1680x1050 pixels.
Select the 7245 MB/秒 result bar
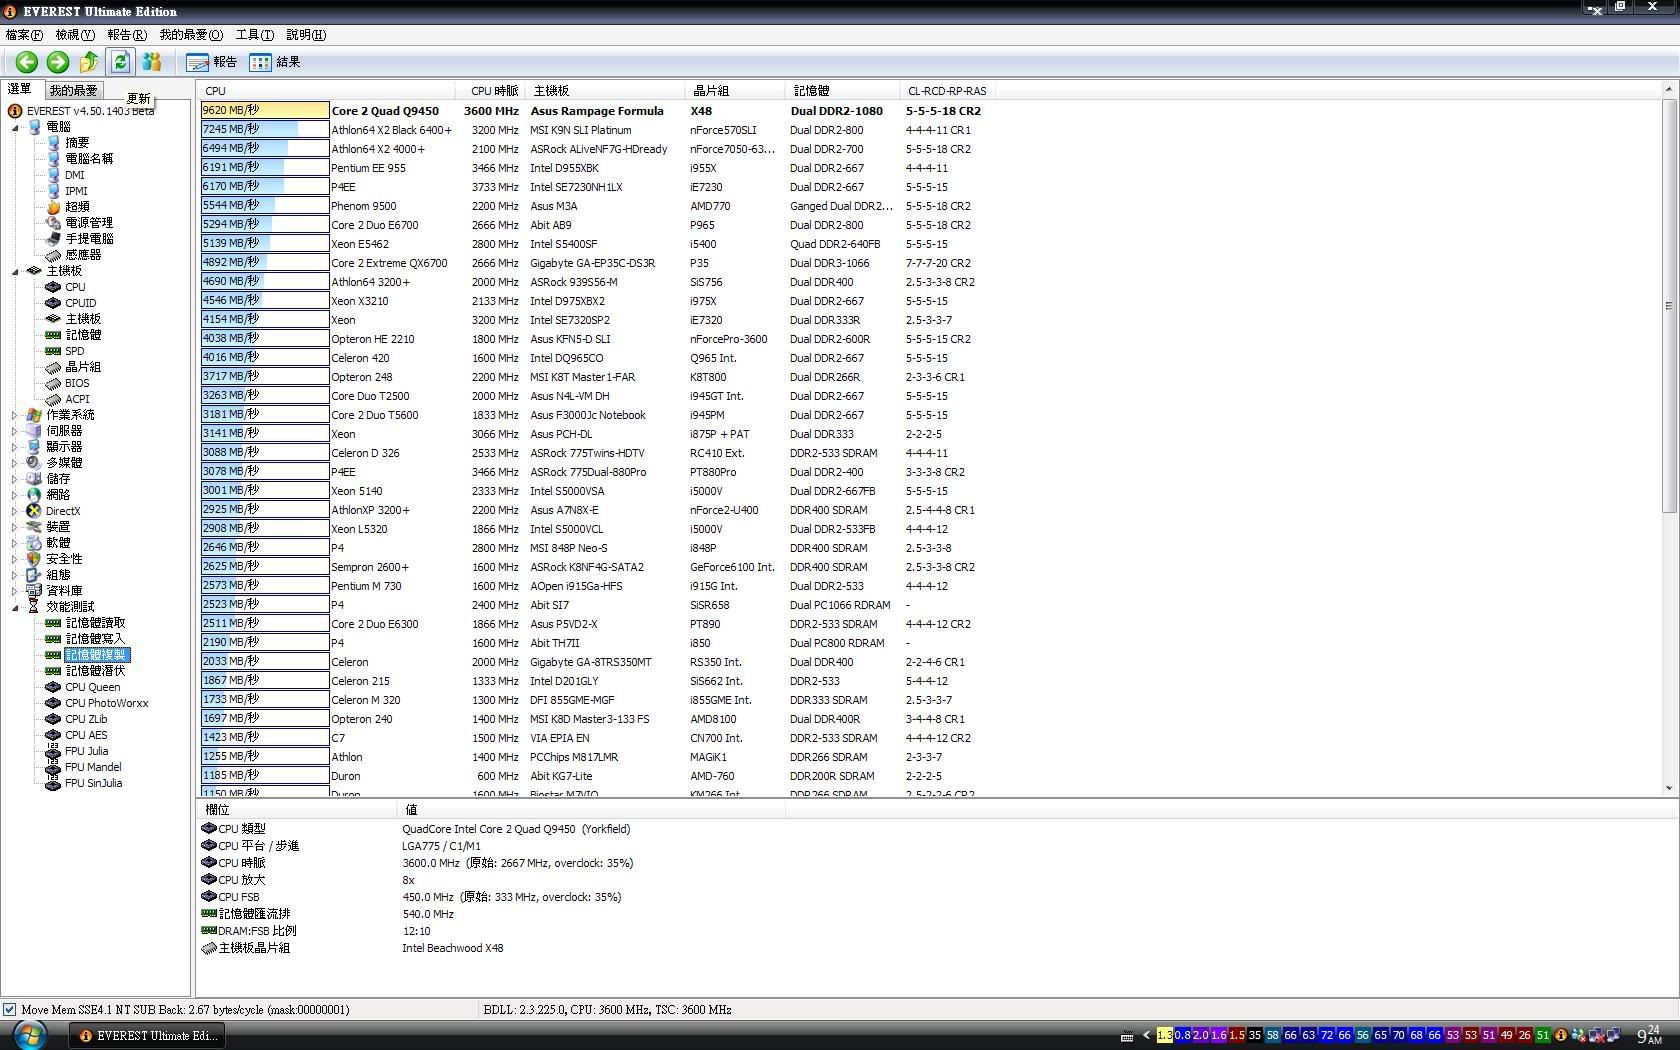(265, 130)
